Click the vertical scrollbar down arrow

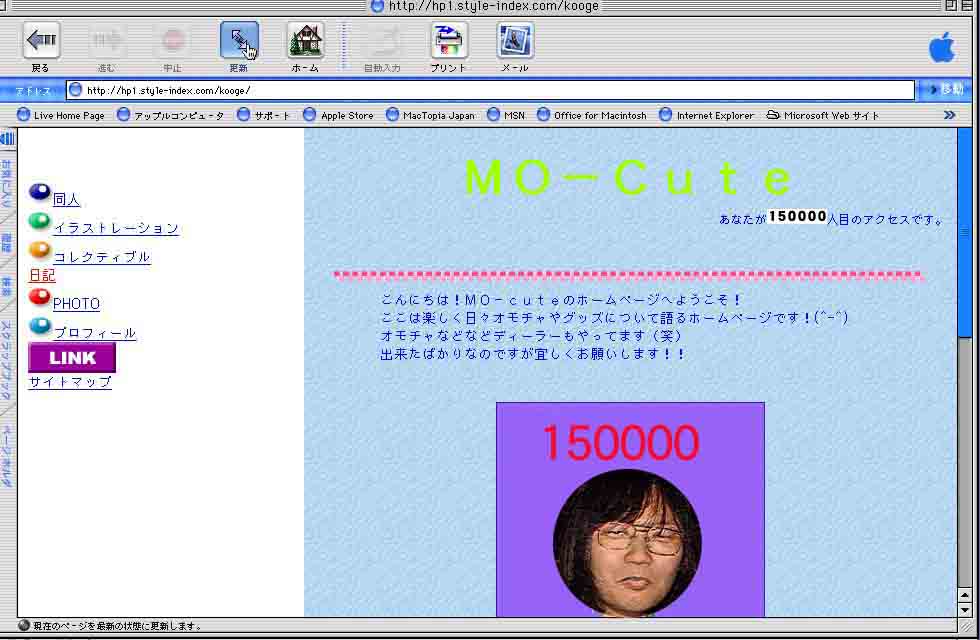click(965, 609)
